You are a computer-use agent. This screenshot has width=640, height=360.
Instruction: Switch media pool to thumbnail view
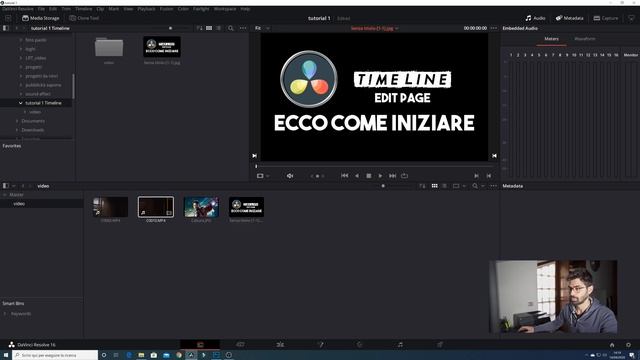tap(435, 186)
